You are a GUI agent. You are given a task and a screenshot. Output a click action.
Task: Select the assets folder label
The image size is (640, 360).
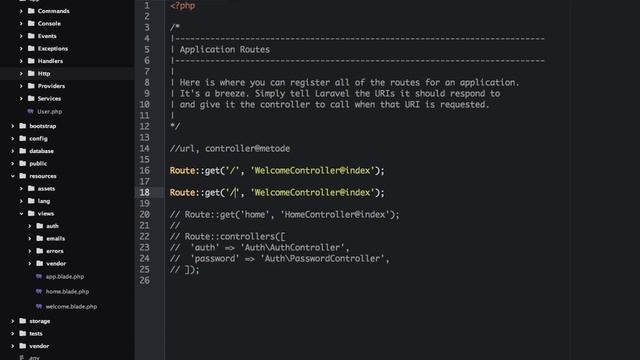pos(46,189)
